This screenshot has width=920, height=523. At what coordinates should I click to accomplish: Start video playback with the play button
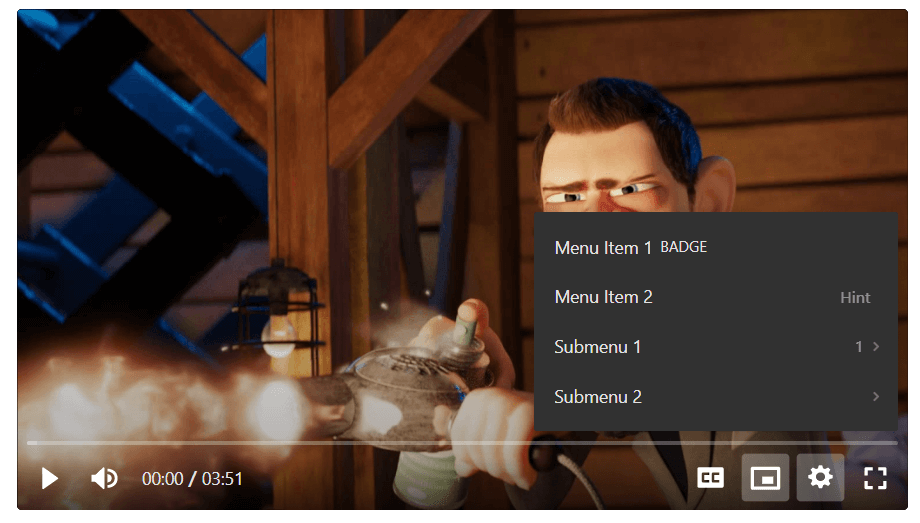pos(50,478)
